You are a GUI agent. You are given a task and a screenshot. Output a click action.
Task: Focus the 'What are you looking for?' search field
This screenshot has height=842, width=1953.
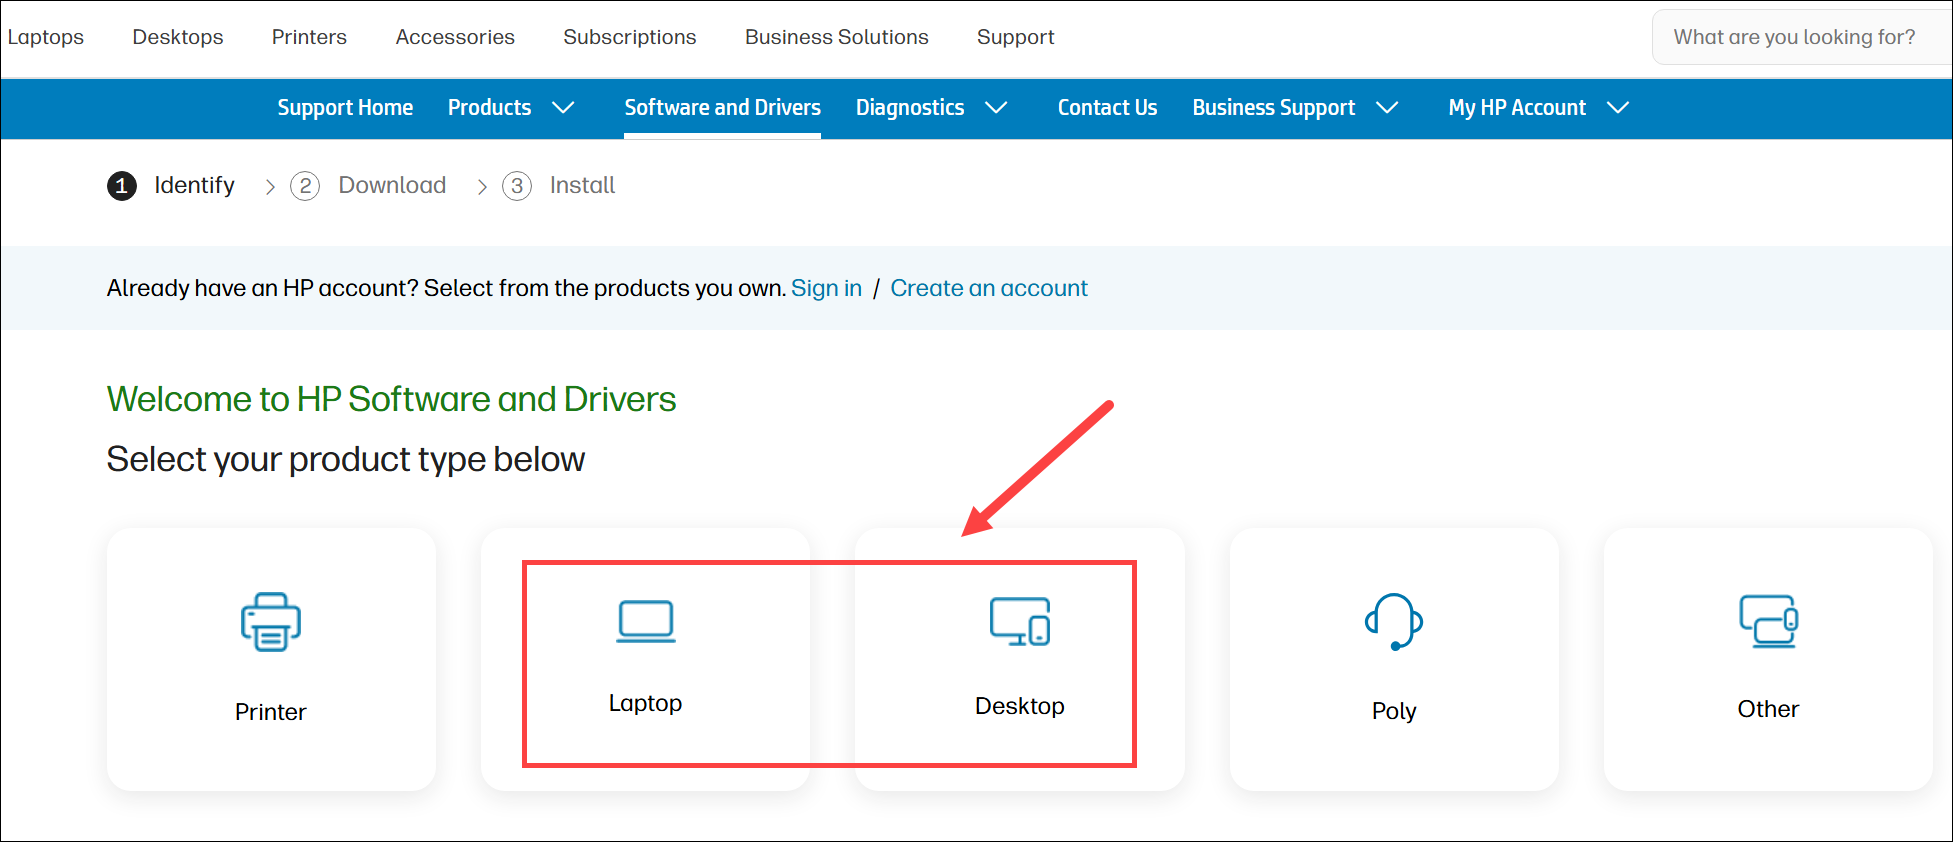point(1802,37)
